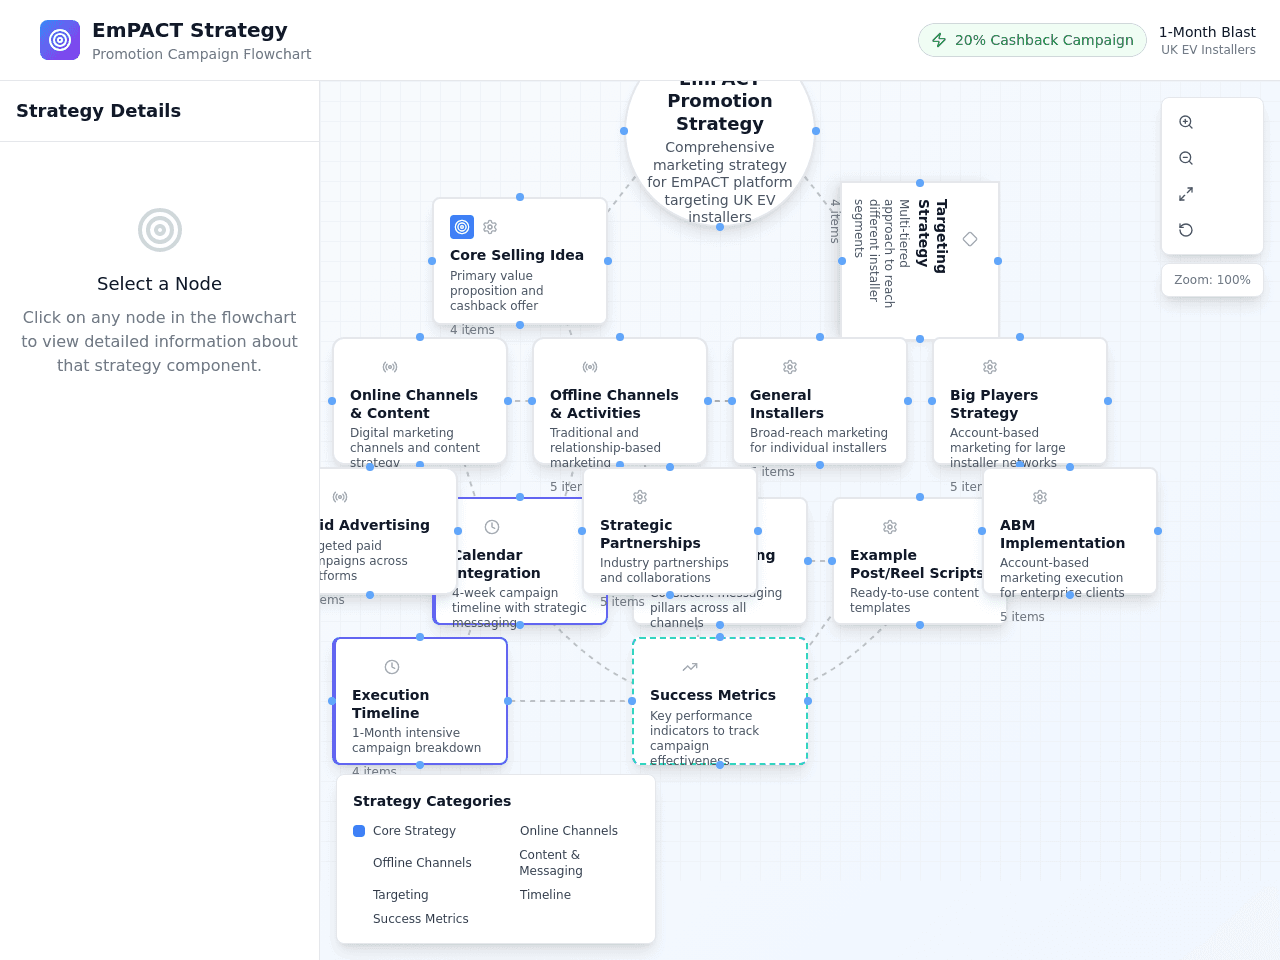This screenshot has width=1280, height=960.
Task: Click the blue target icon on Core Selling Idea
Action: 462,227
